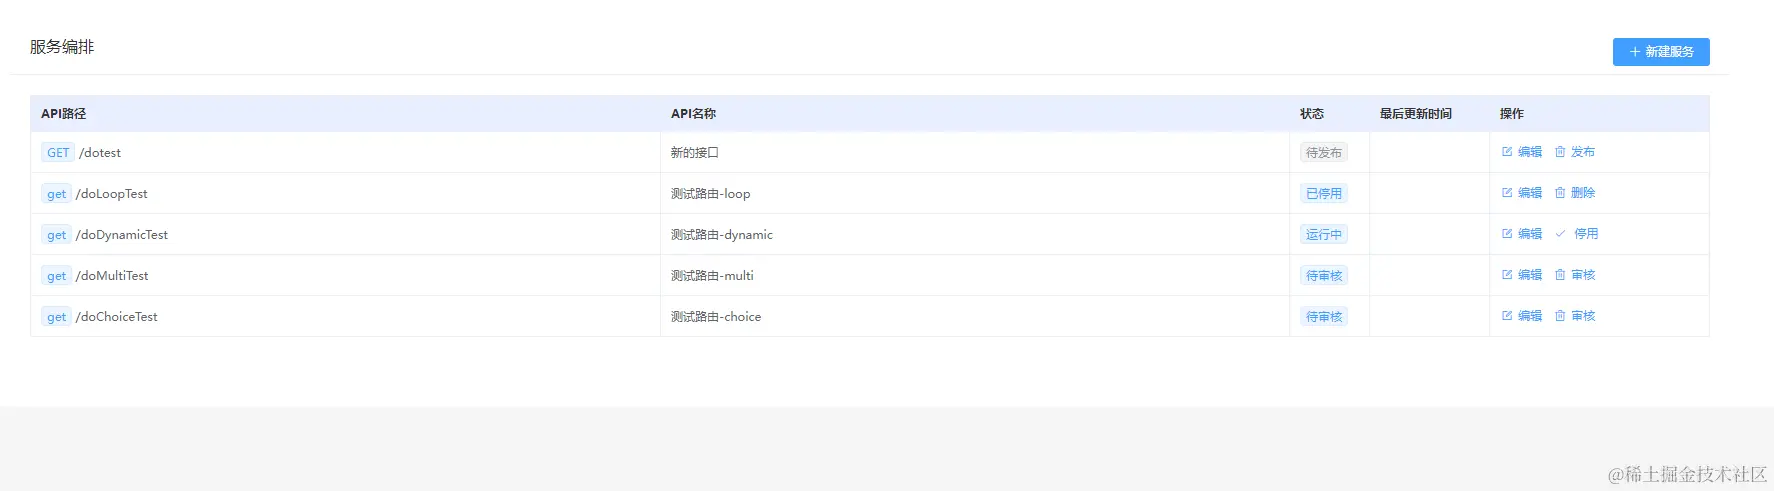Click the 最后更新时间 column header

coord(1416,114)
